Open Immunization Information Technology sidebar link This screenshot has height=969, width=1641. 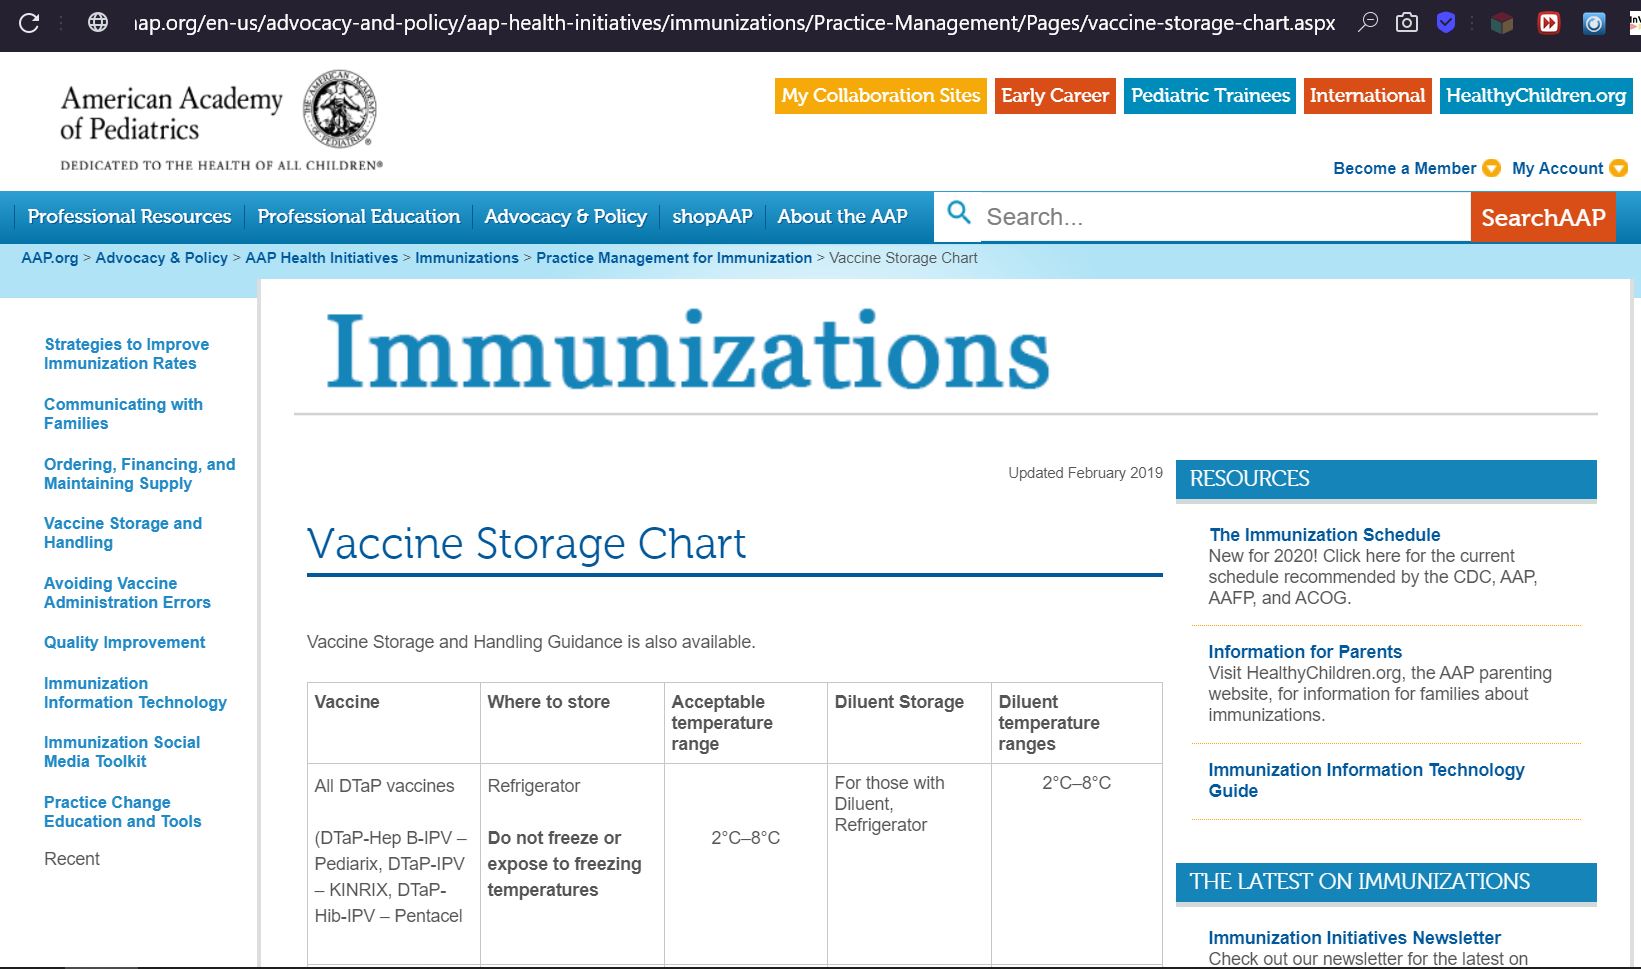[x=135, y=693]
